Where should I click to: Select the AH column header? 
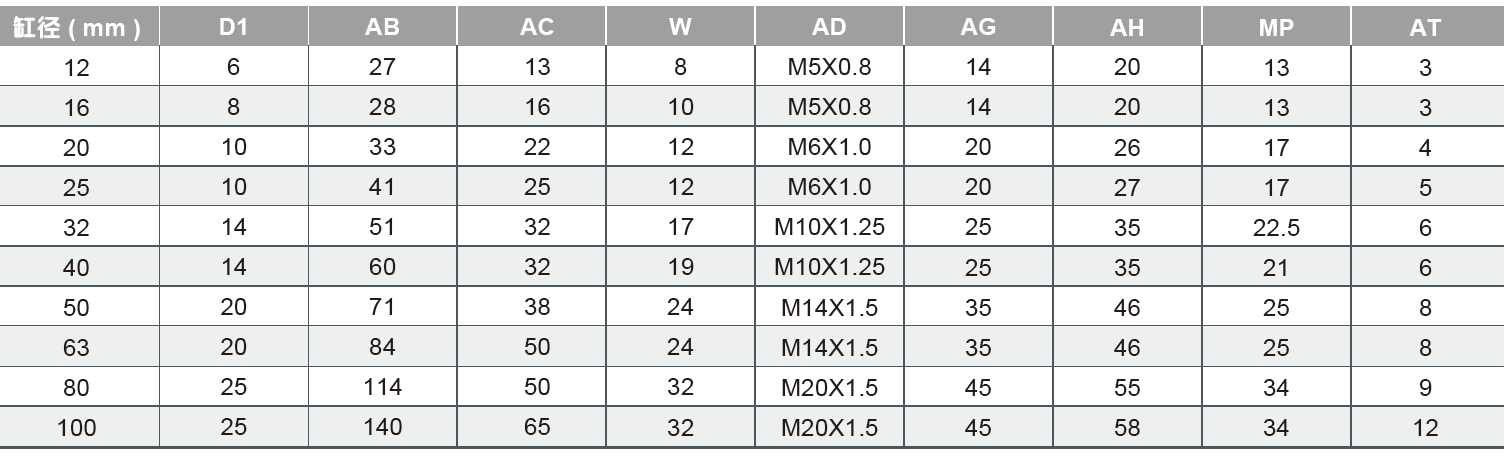1126,28
